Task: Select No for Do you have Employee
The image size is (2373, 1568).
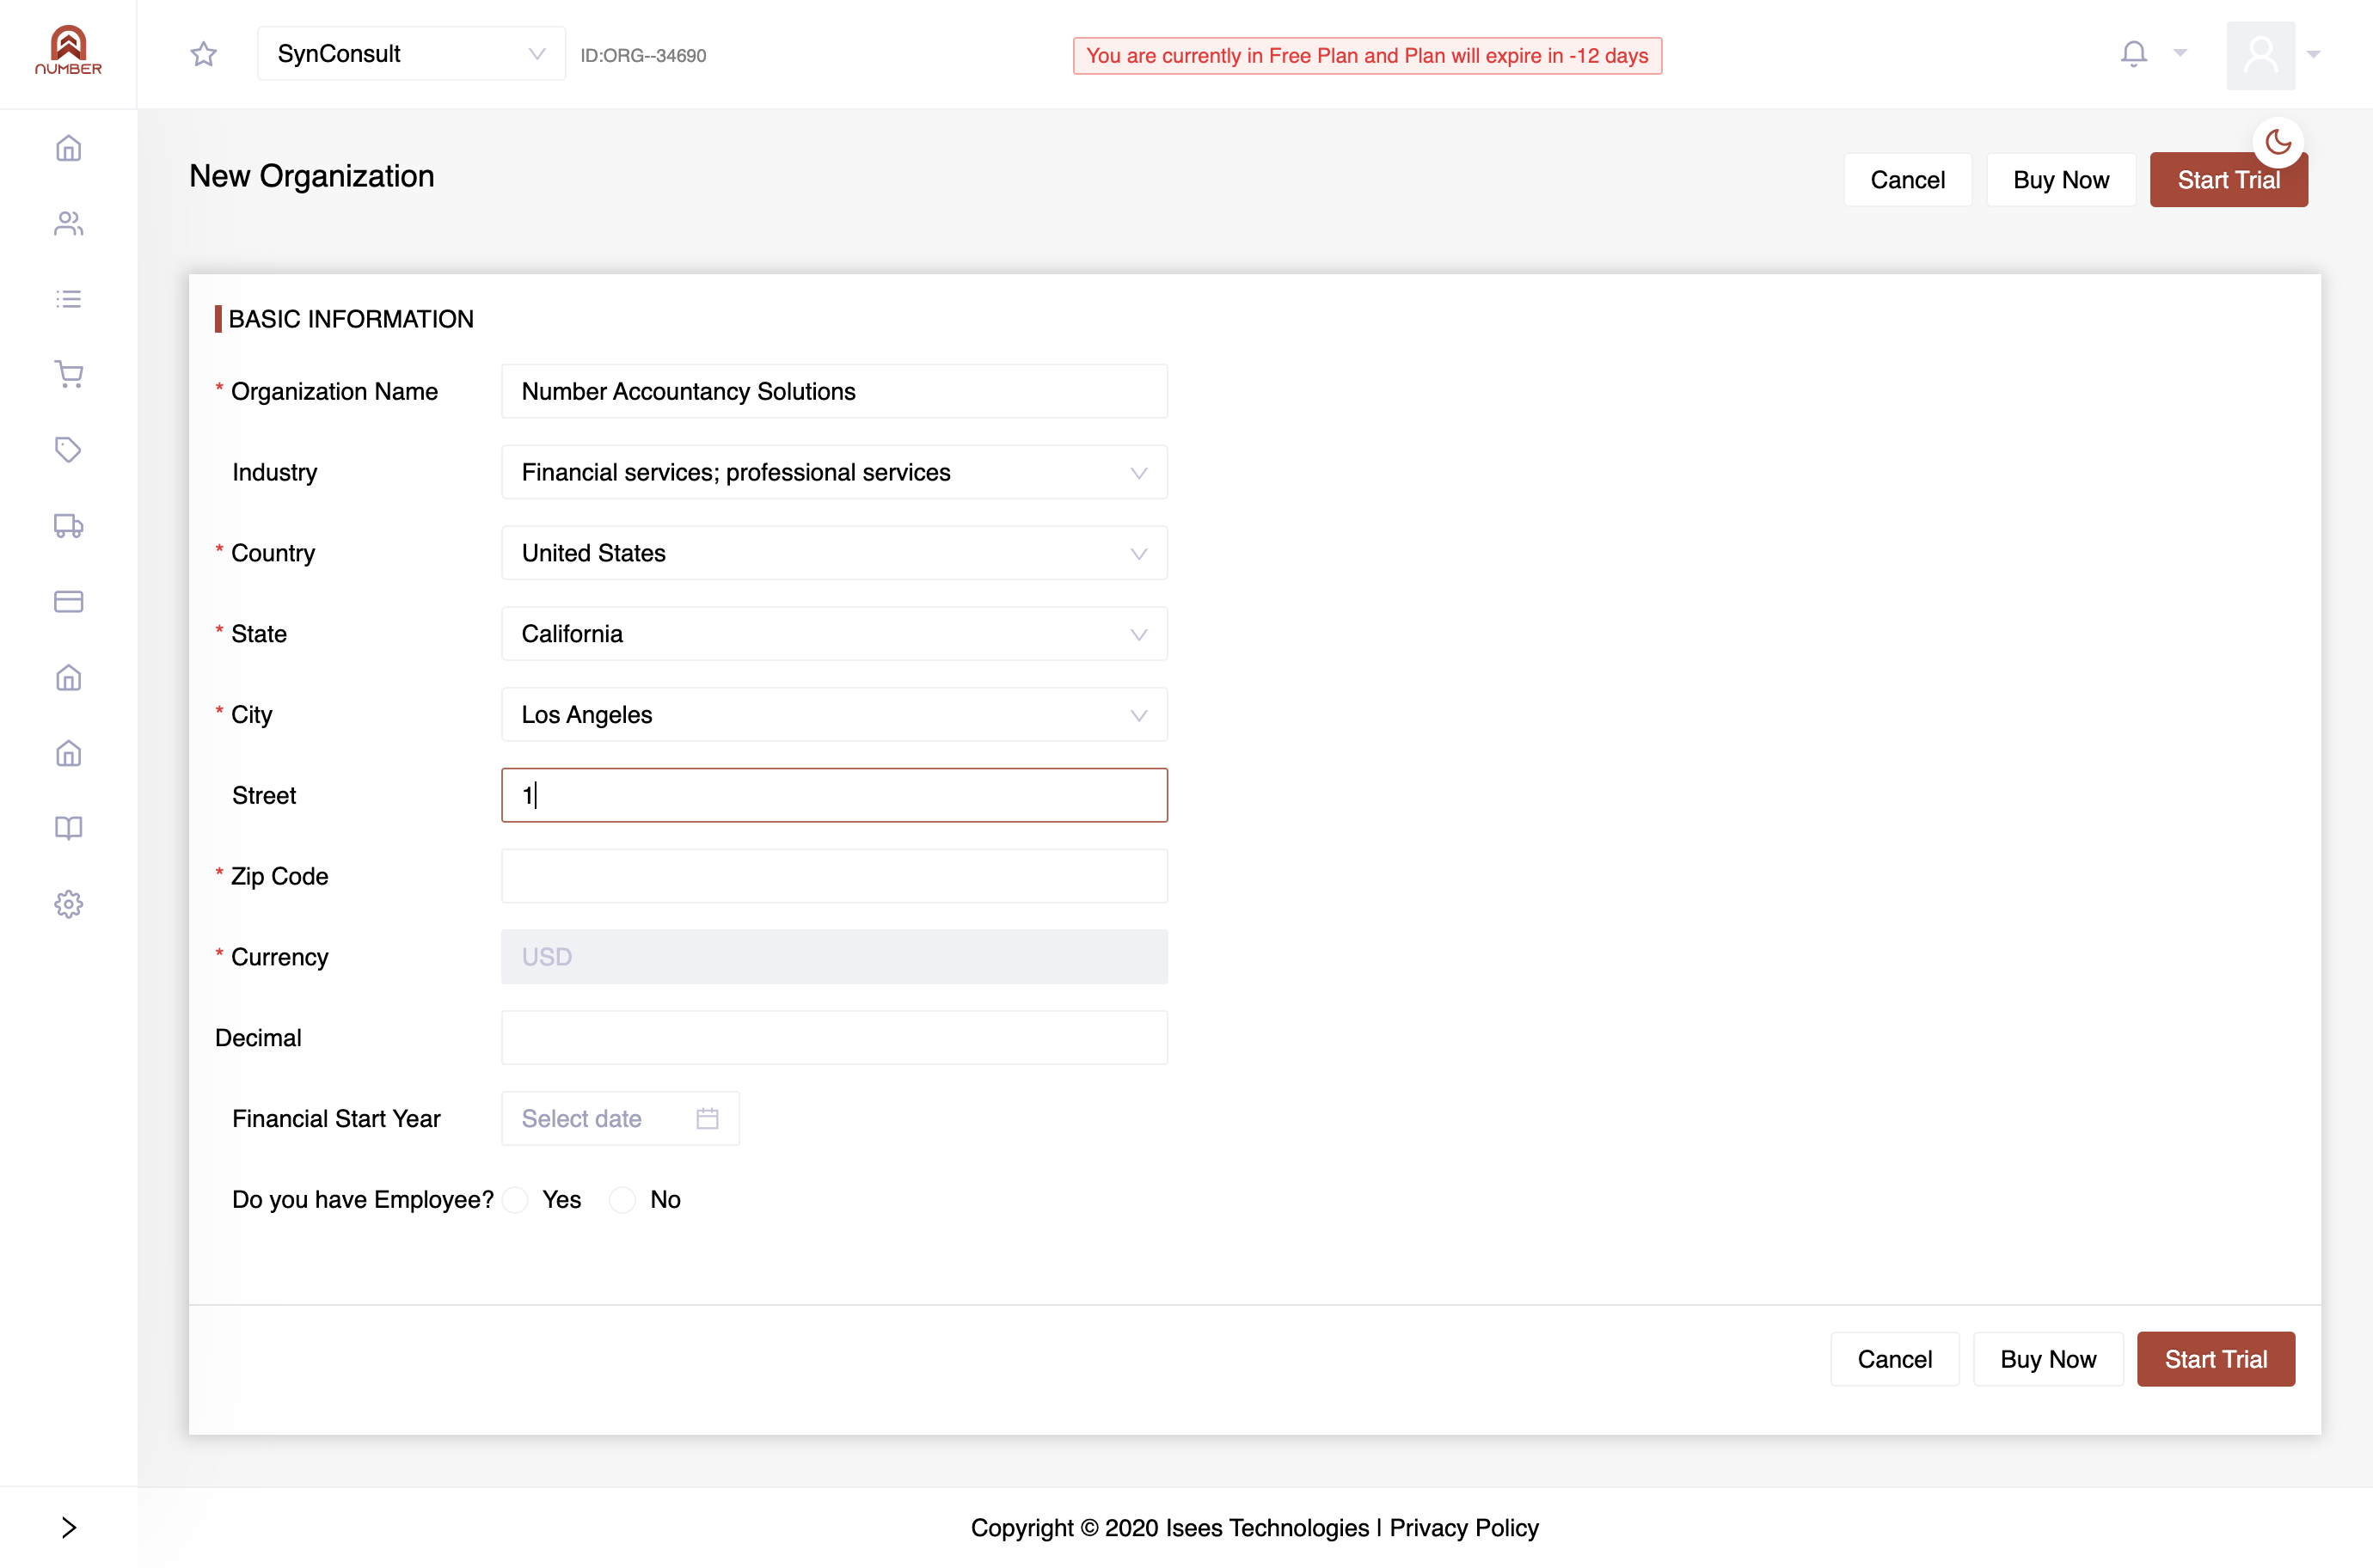Action: tap(623, 1199)
